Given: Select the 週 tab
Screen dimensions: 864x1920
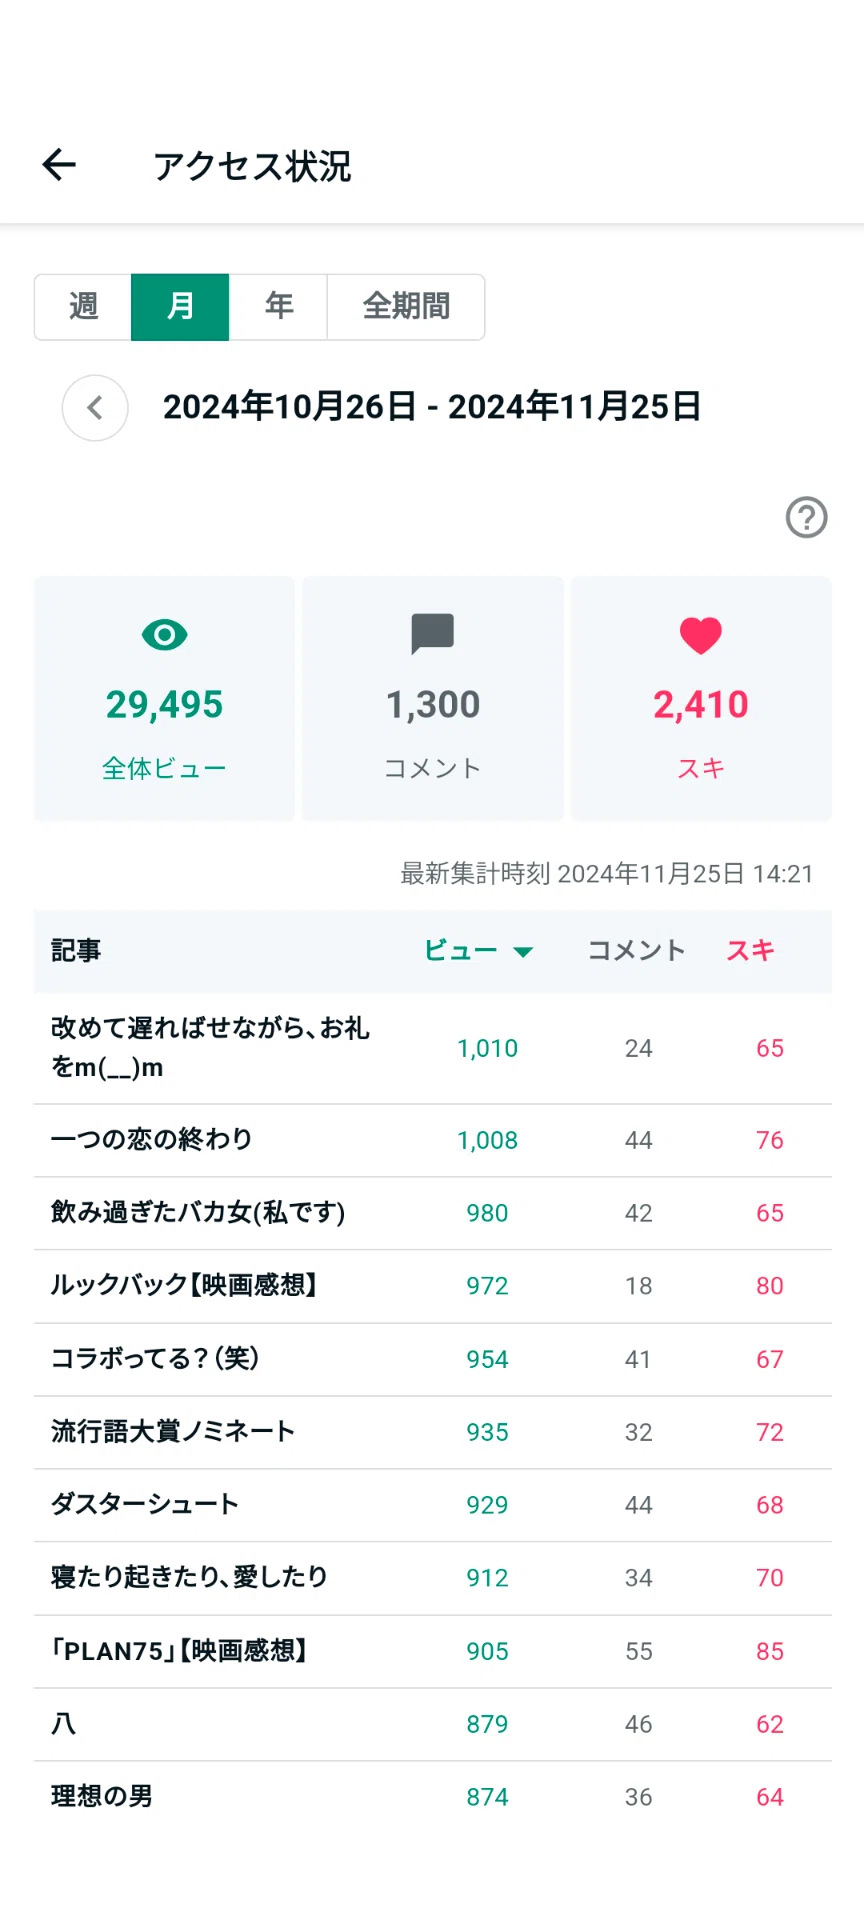Looking at the screenshot, I should [x=83, y=307].
